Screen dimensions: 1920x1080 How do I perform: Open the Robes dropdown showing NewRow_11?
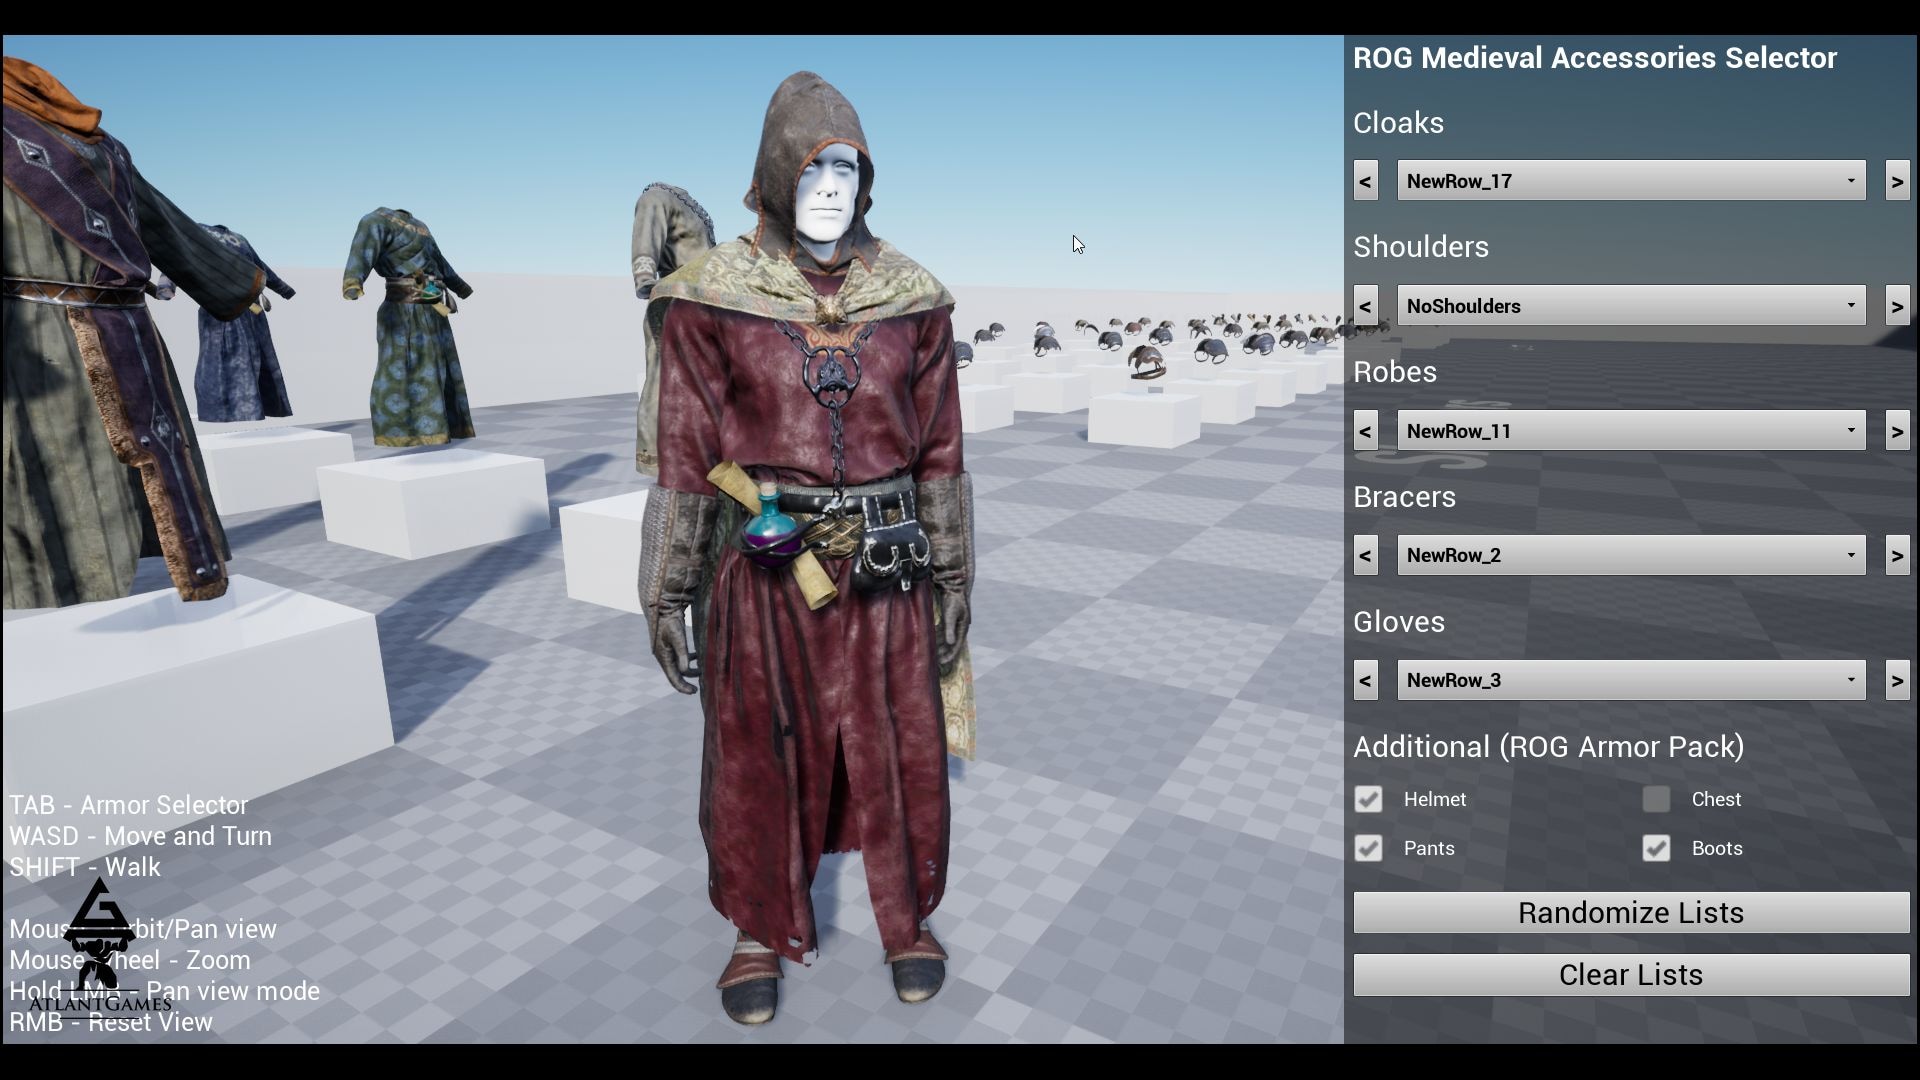tap(1631, 431)
